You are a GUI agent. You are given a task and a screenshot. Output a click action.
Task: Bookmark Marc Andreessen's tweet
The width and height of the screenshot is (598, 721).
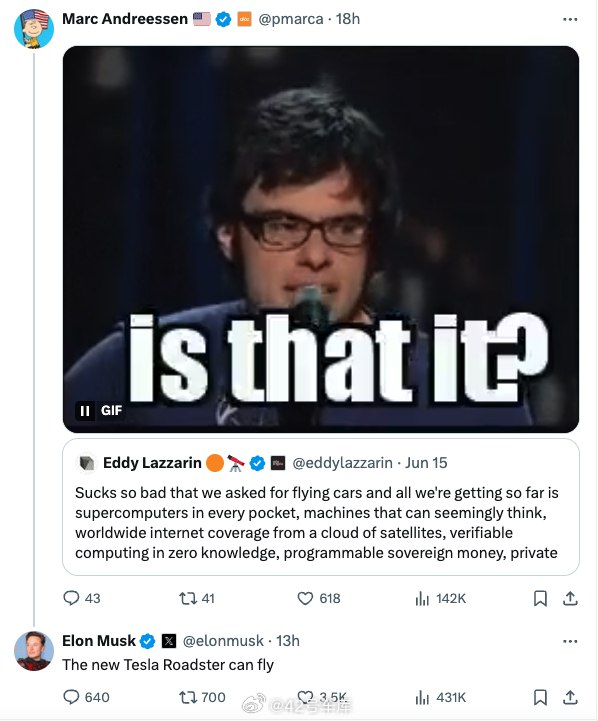click(x=540, y=598)
